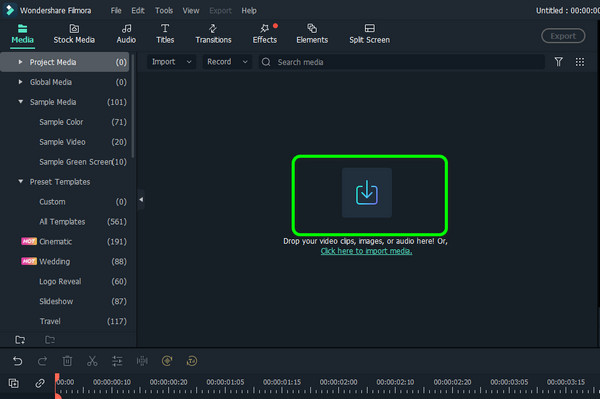Click the add track manager icon
The height and width of the screenshot is (399, 600).
14,383
